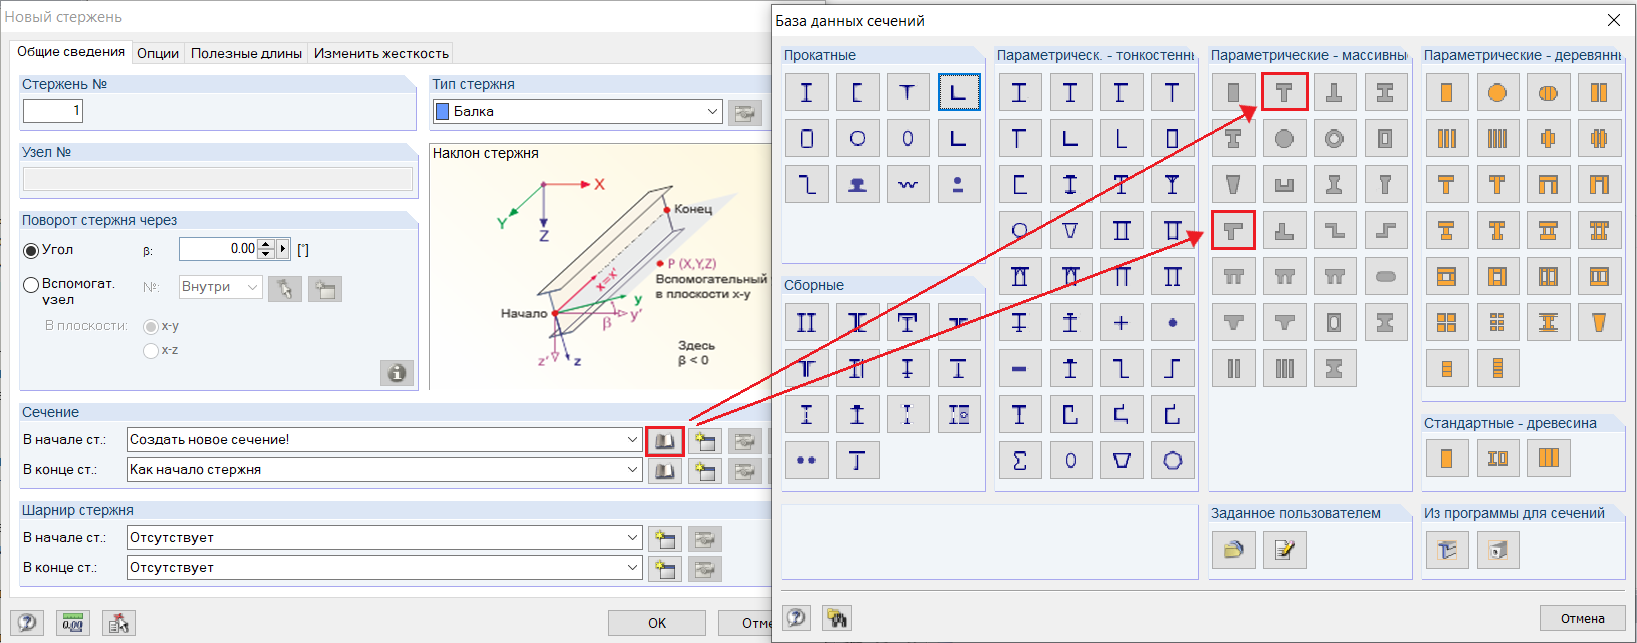The image size is (1637, 643).
Task: Create new section for В начале ст.
Action: click(x=705, y=441)
